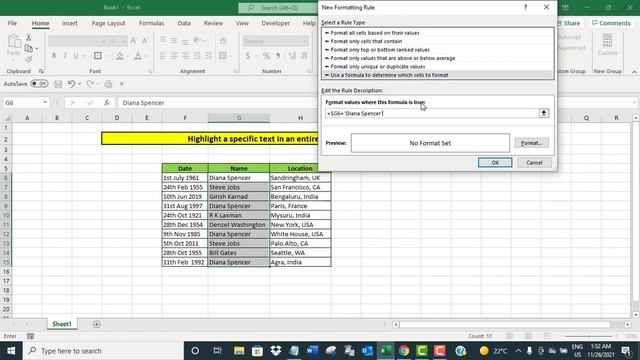Select 'Format only cells that contain' rule type
Screen dimensions: 640x360
438,41
